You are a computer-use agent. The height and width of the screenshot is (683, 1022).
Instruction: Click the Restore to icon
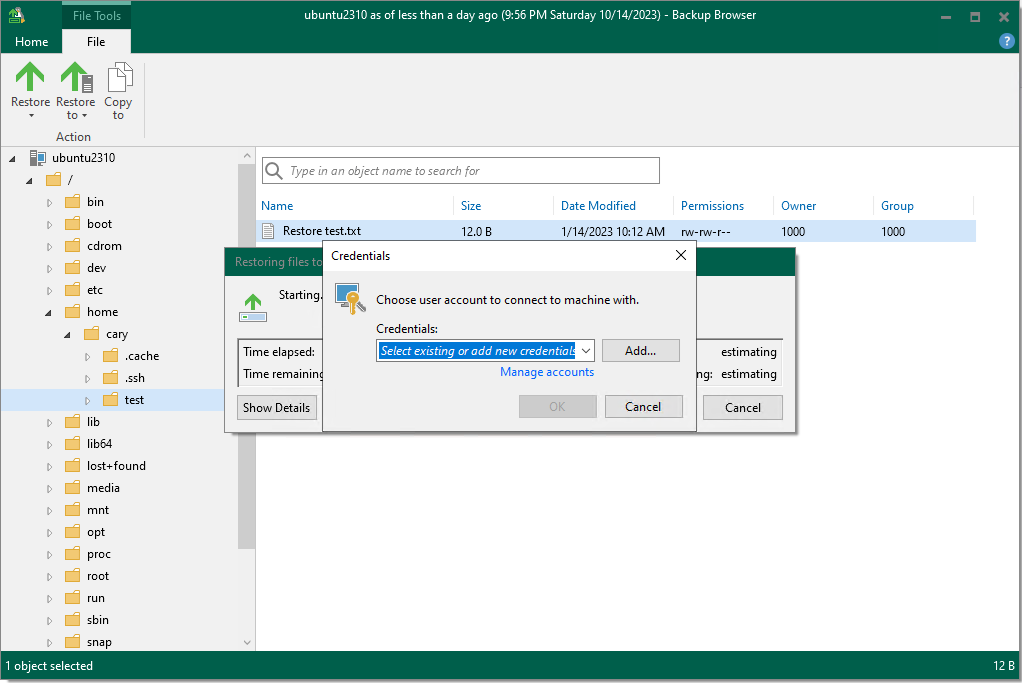pos(74,78)
